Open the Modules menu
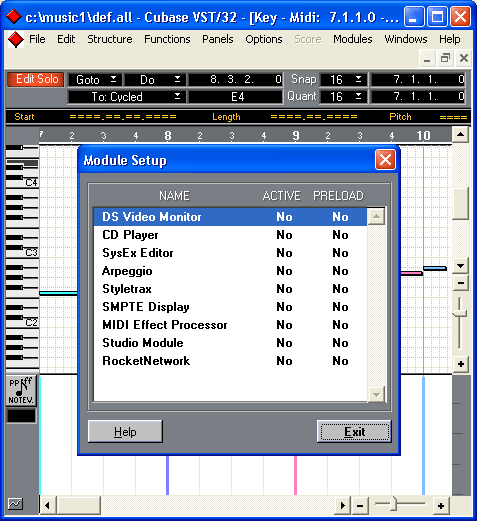Viewport: 477px width, 521px height. pyautogui.click(x=353, y=39)
